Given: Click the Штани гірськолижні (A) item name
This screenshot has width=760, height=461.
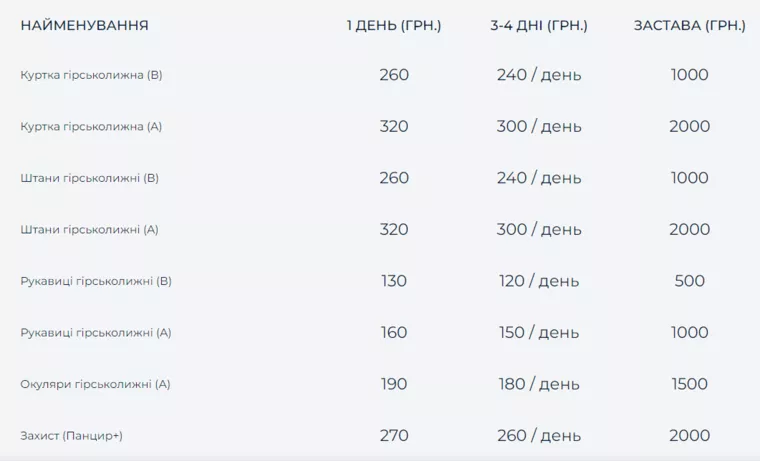Looking at the screenshot, I should point(90,230).
